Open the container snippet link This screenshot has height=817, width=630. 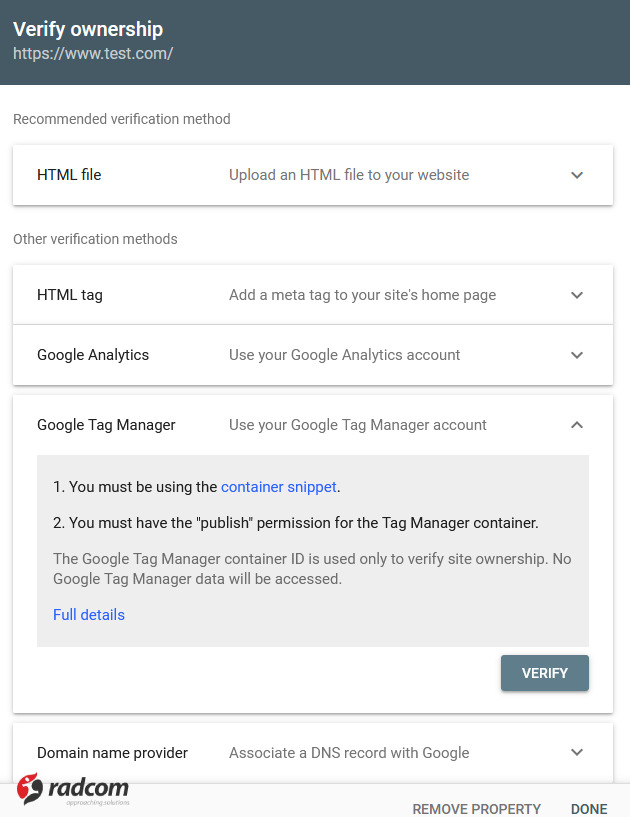tap(278, 487)
